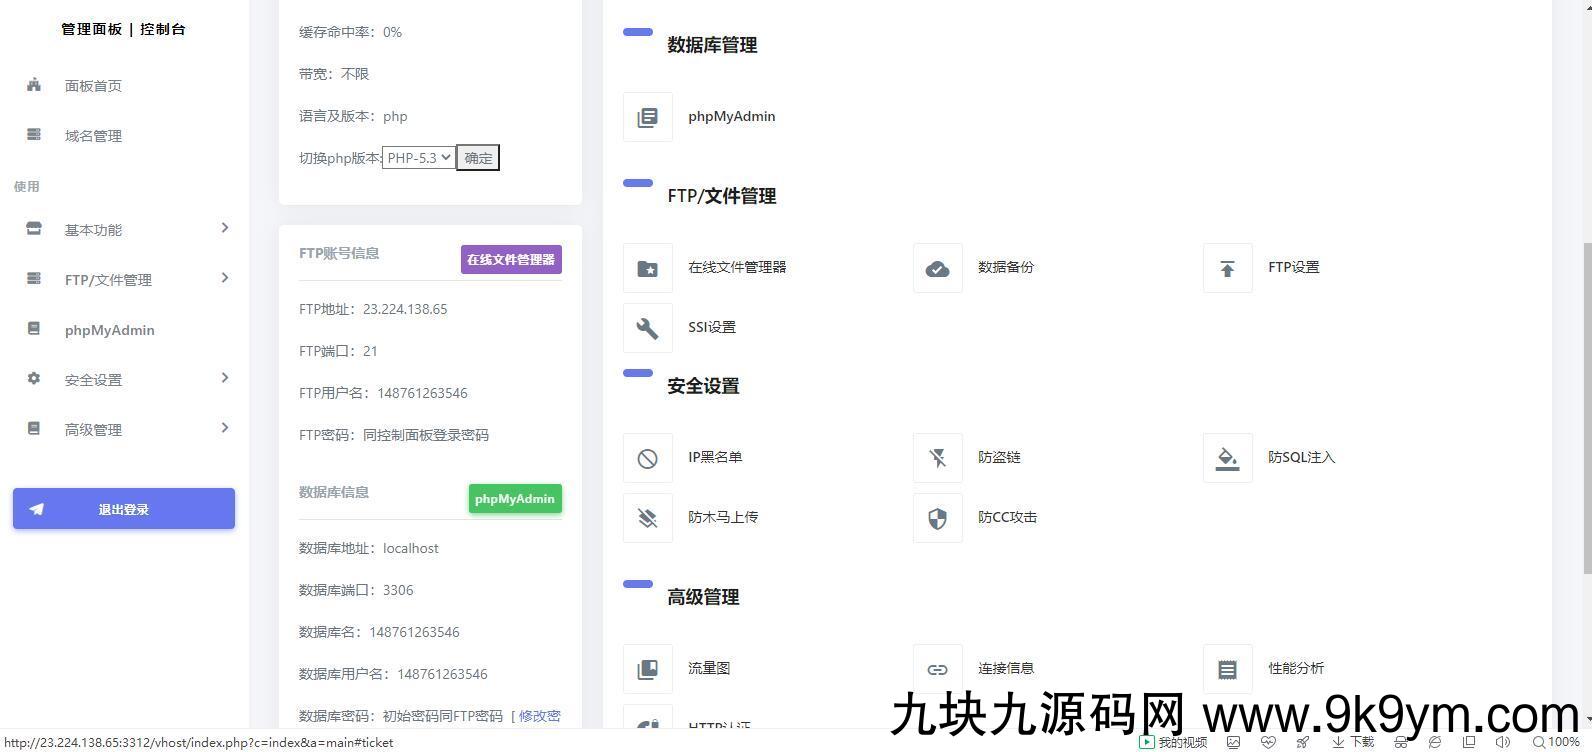The image size is (1592, 752).
Task: Click the 退出登录 logout button
Action: [x=124, y=509]
